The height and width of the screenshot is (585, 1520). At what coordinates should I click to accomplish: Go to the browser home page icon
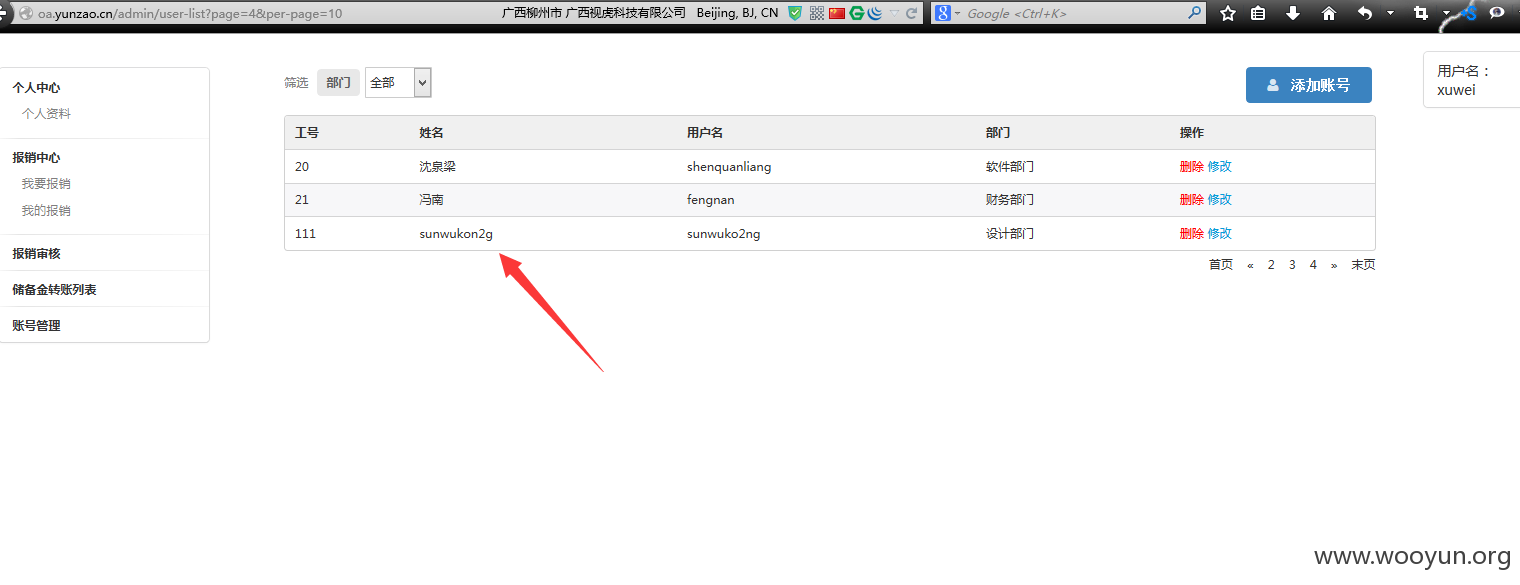(1329, 13)
